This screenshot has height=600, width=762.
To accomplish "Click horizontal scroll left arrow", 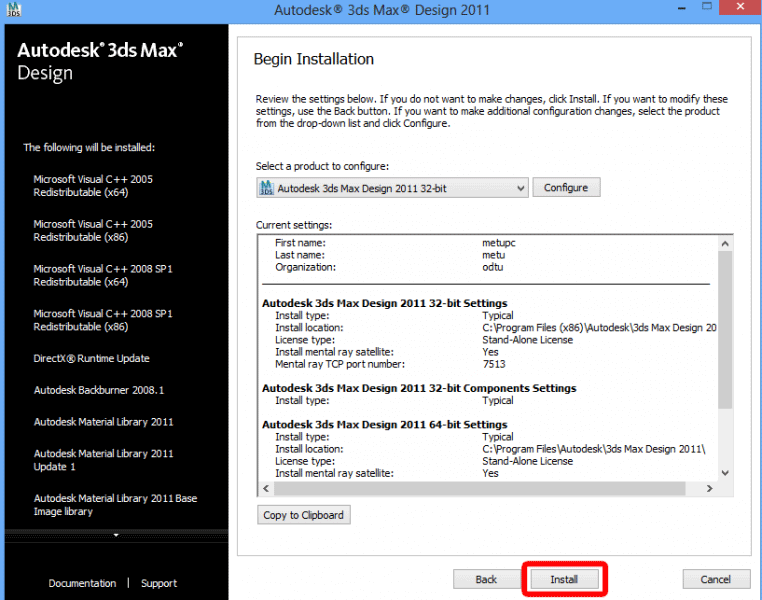I will (266, 489).
